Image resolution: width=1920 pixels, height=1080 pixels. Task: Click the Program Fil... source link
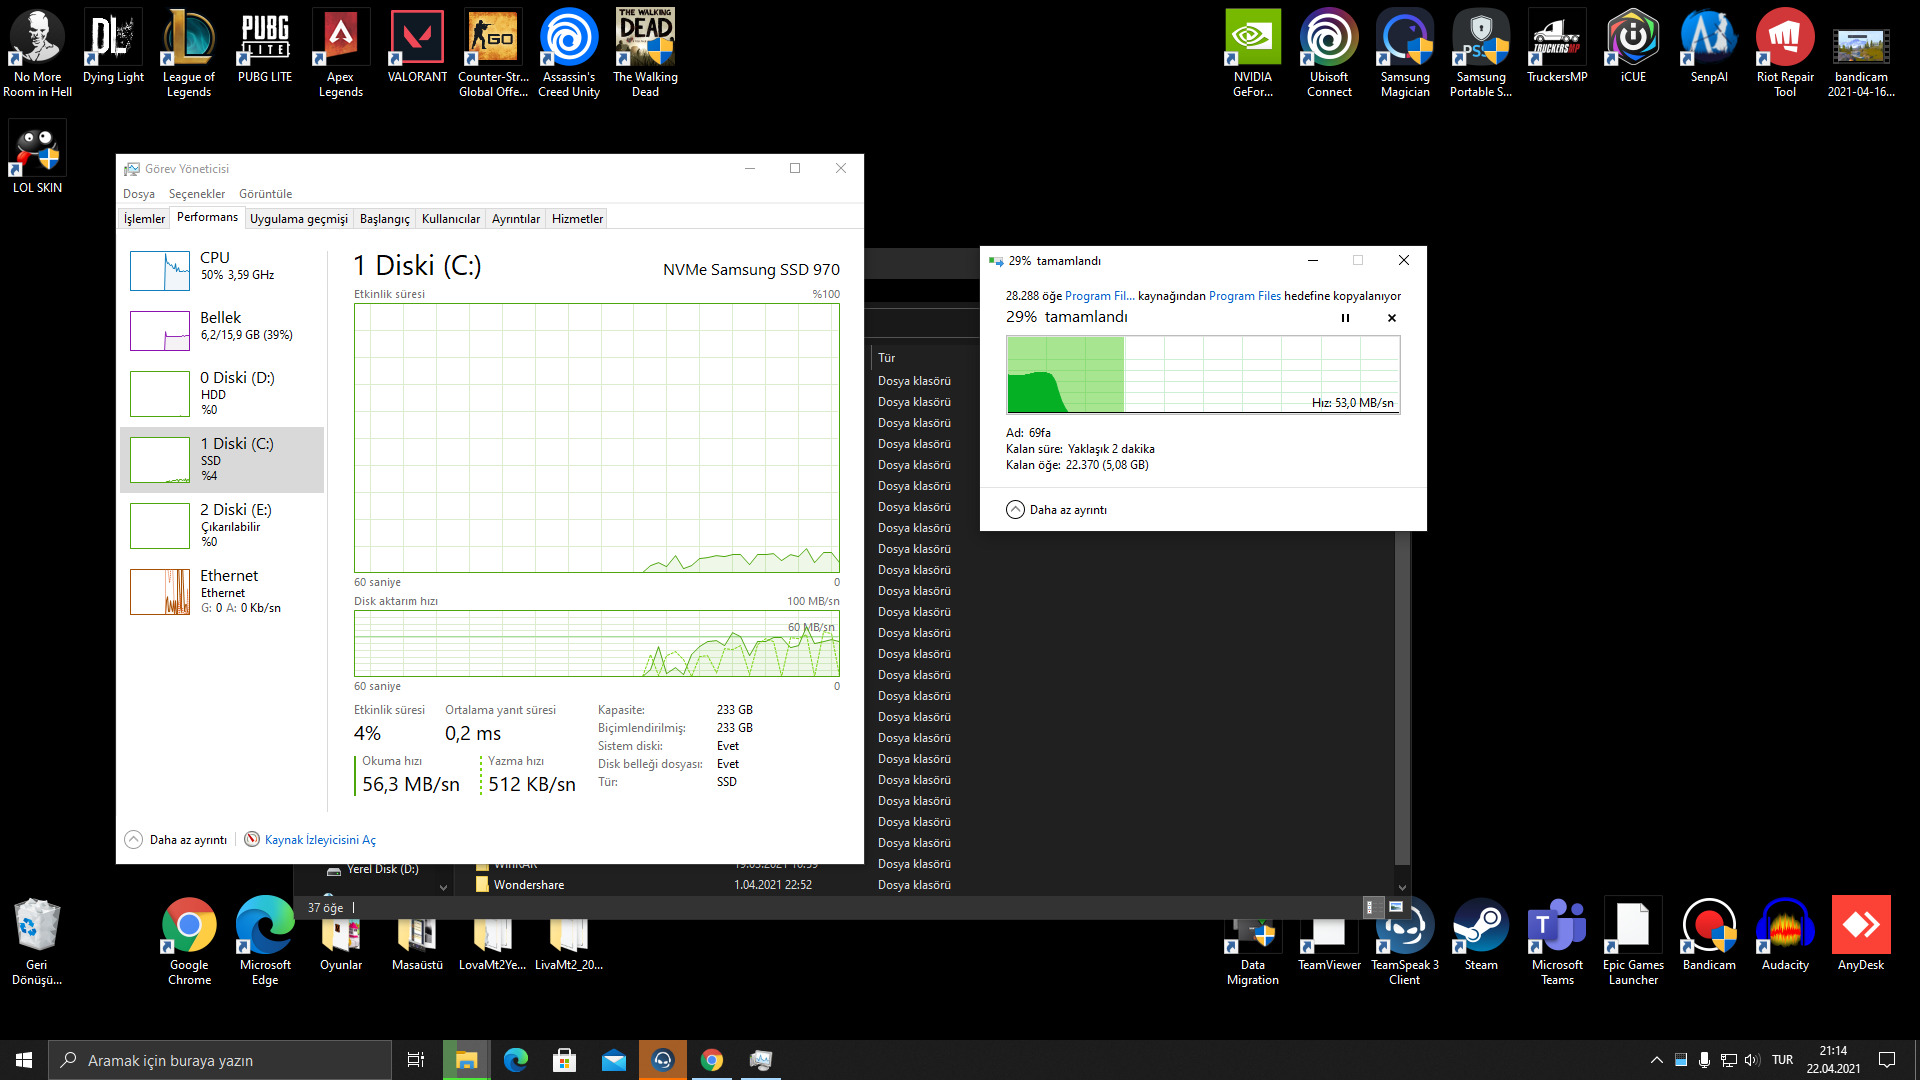click(x=1100, y=296)
